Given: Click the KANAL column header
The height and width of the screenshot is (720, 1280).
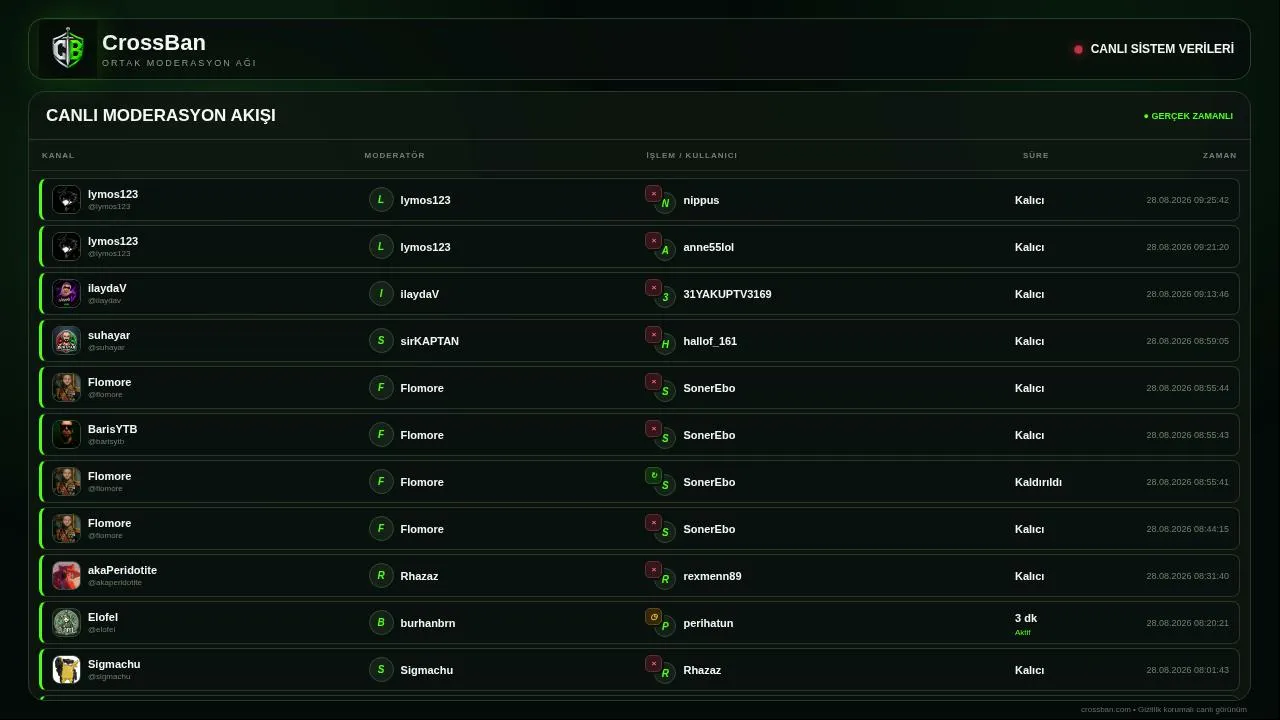Looking at the screenshot, I should pos(58,156).
